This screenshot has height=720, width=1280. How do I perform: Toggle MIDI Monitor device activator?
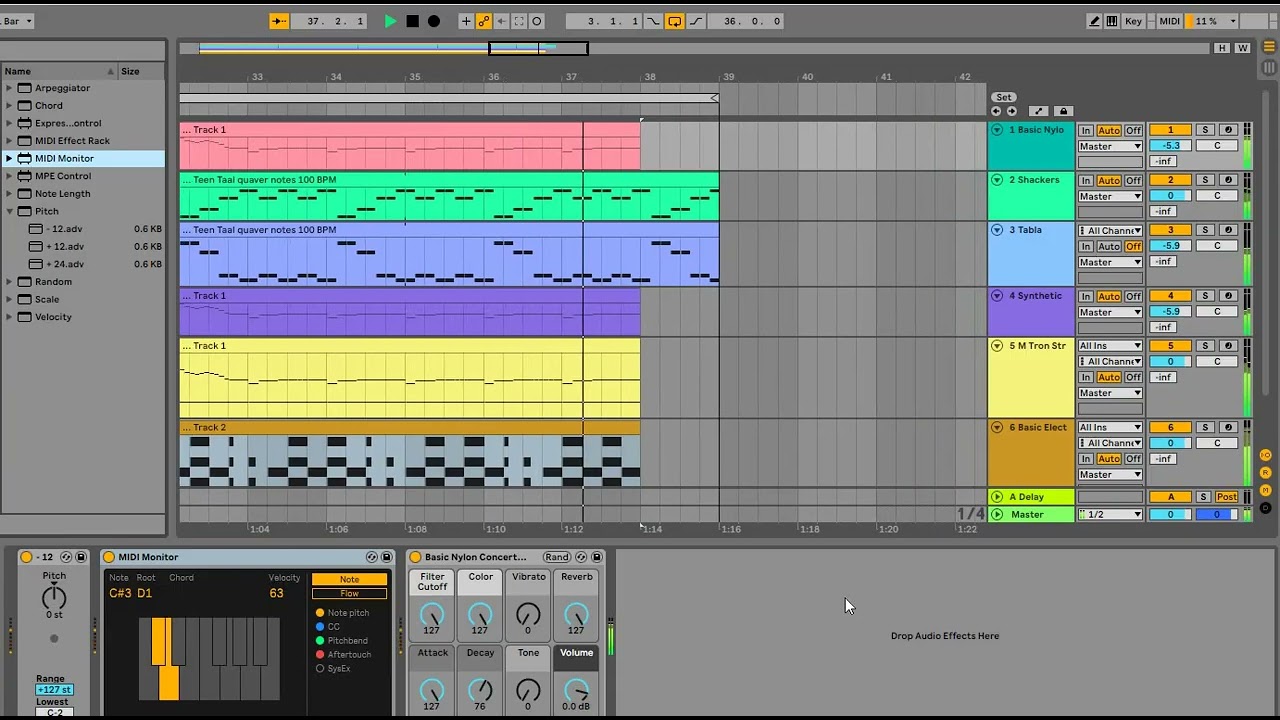click(x=109, y=557)
